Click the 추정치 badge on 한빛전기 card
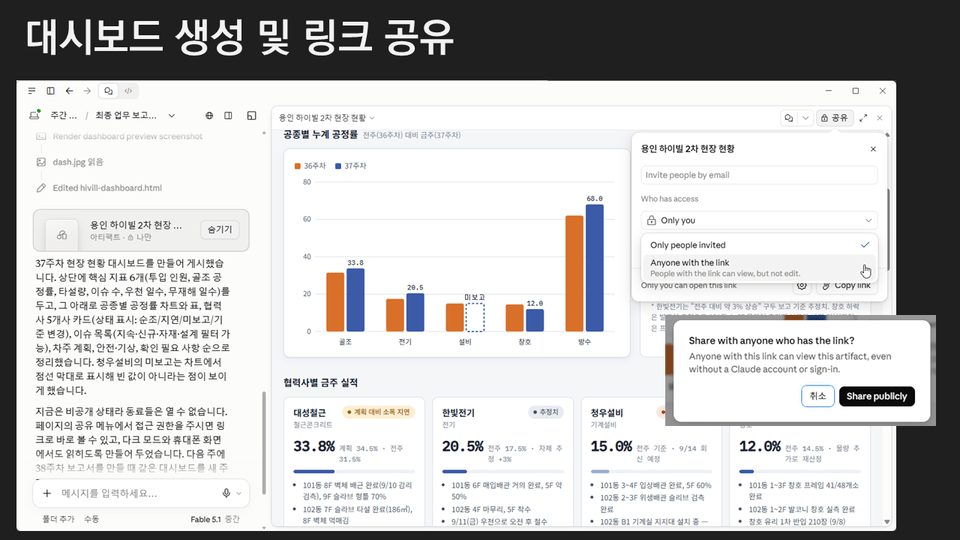 coord(545,412)
